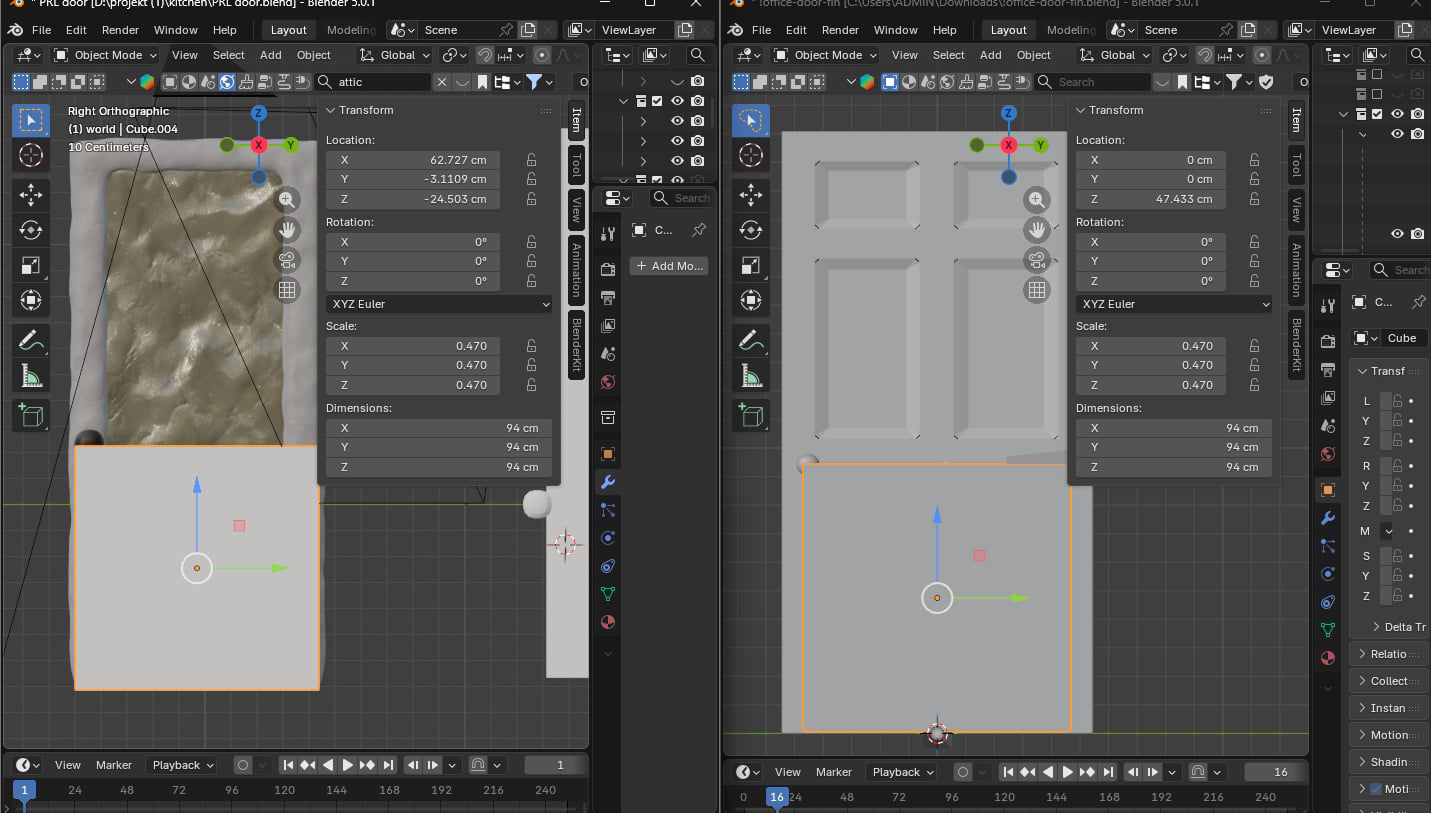The image size is (1431, 813).
Task: Select the Measure tool in right window
Action: pos(751,376)
